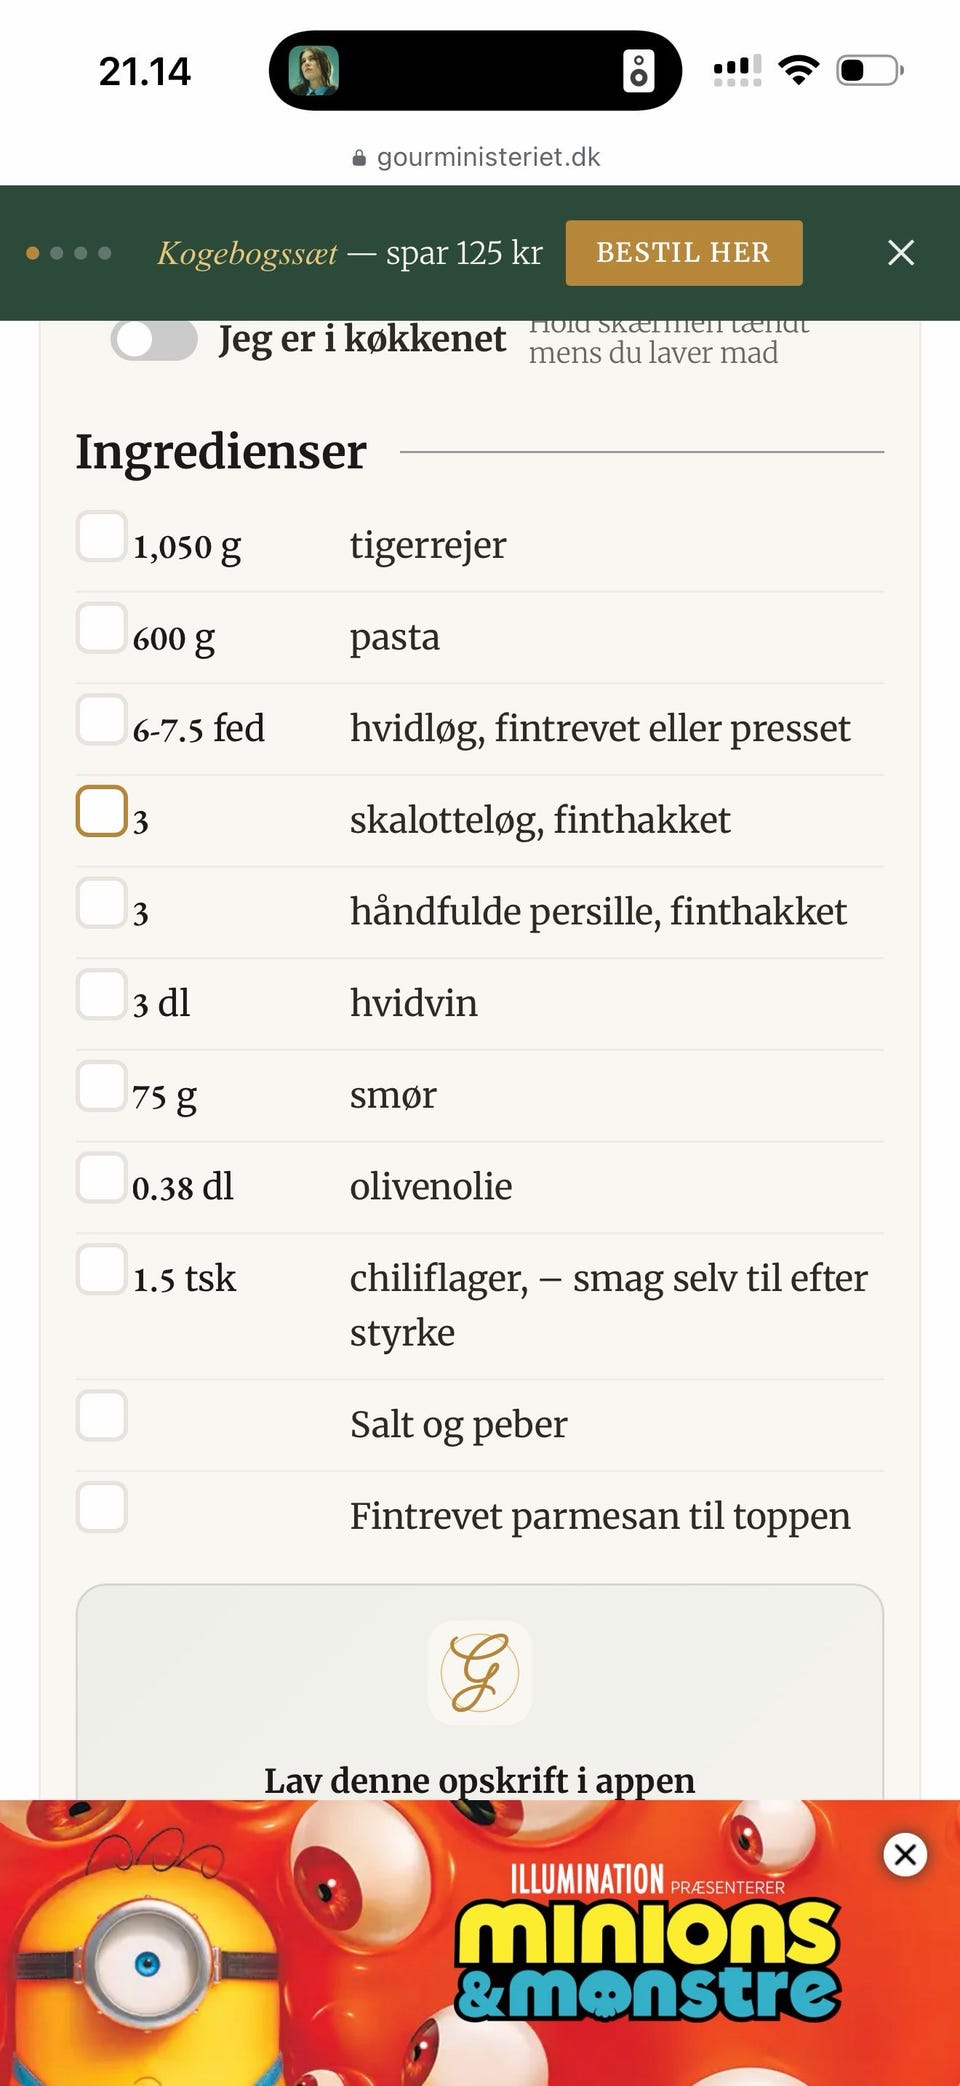Image resolution: width=960 pixels, height=2086 pixels.
Task: Mark hvidvin as collected
Action: (x=102, y=994)
